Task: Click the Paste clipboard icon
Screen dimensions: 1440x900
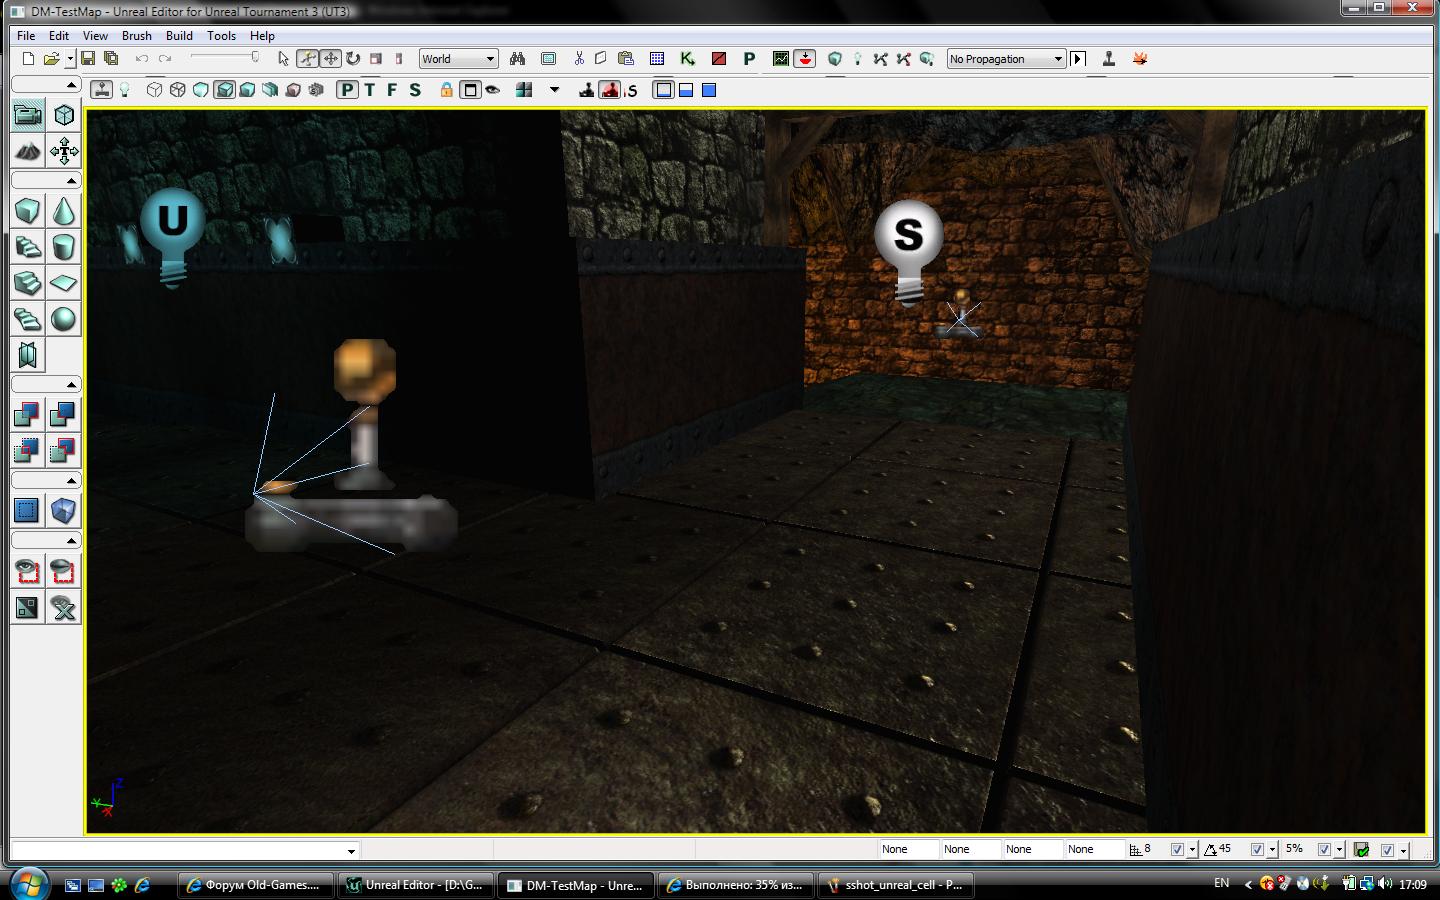Action: coord(626,59)
